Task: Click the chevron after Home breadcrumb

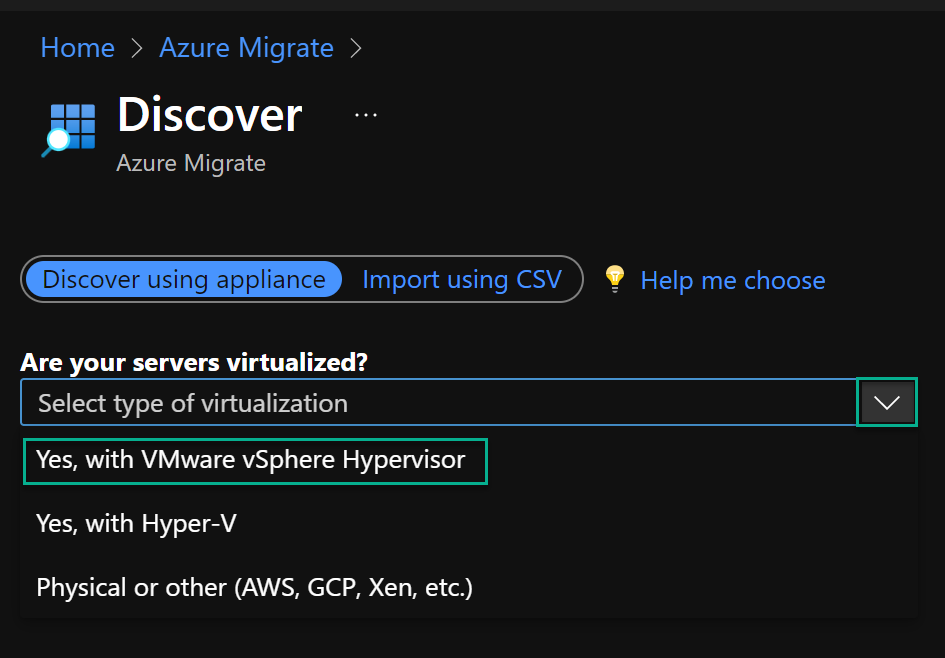Action: 137,48
